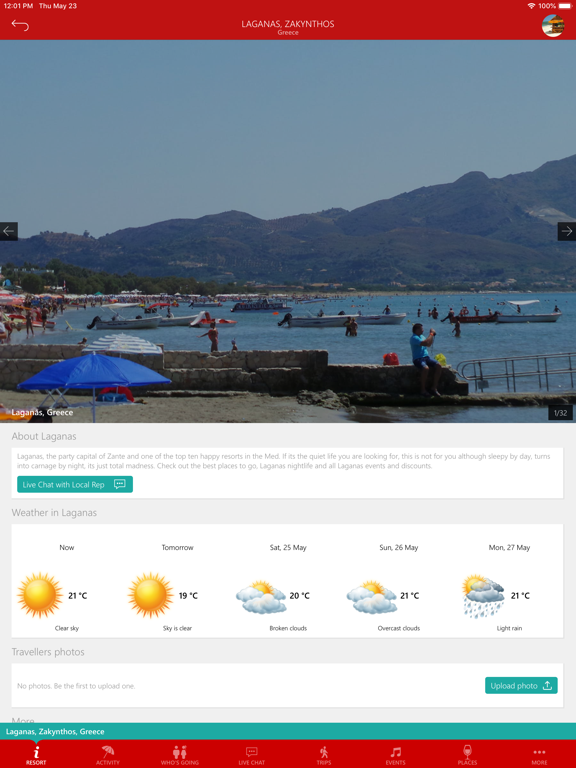Viewport: 576px width, 768px height.
Task: Click Sun, 26 May cloud icon
Action: 372,597
